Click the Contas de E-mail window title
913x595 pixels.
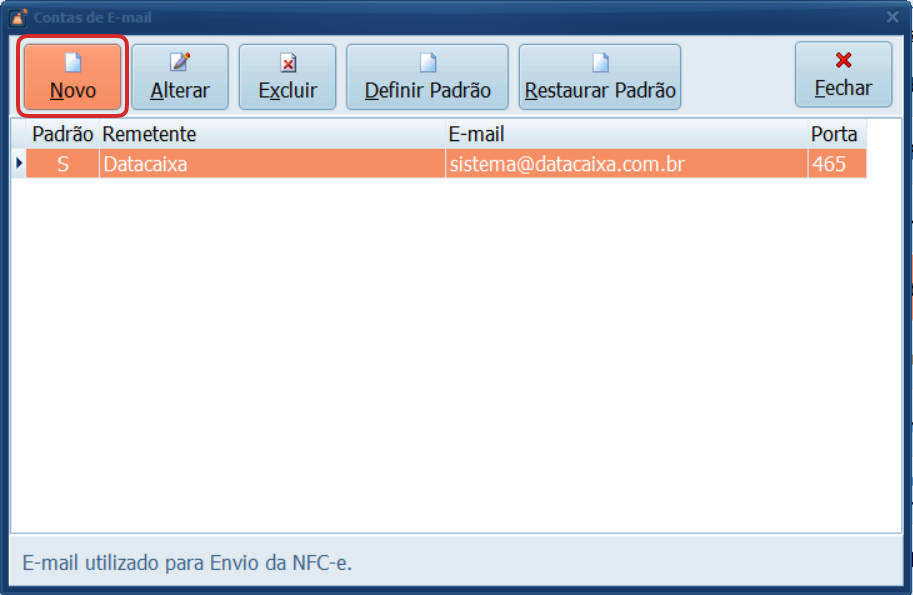(x=93, y=17)
